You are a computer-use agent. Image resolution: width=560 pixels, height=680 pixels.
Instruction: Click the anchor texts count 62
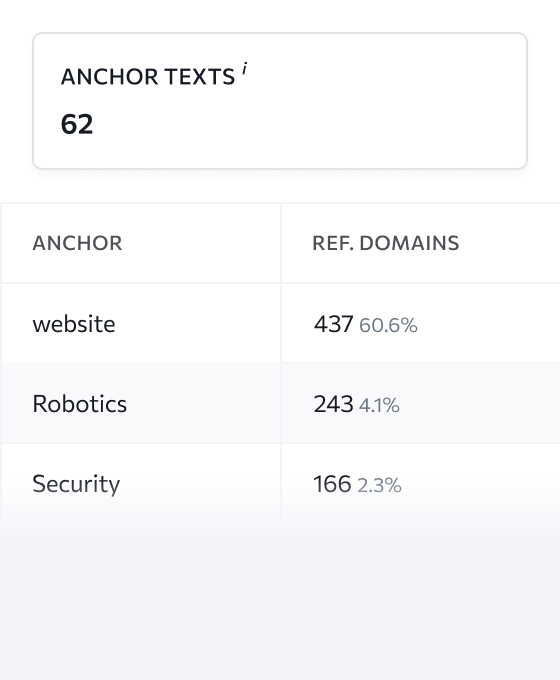tap(77, 124)
